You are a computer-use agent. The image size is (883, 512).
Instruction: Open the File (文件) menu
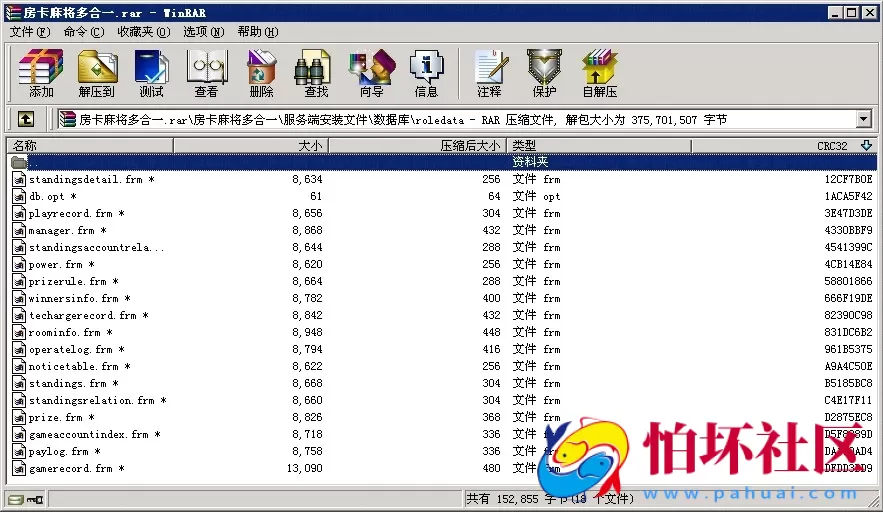pyautogui.click(x=30, y=32)
